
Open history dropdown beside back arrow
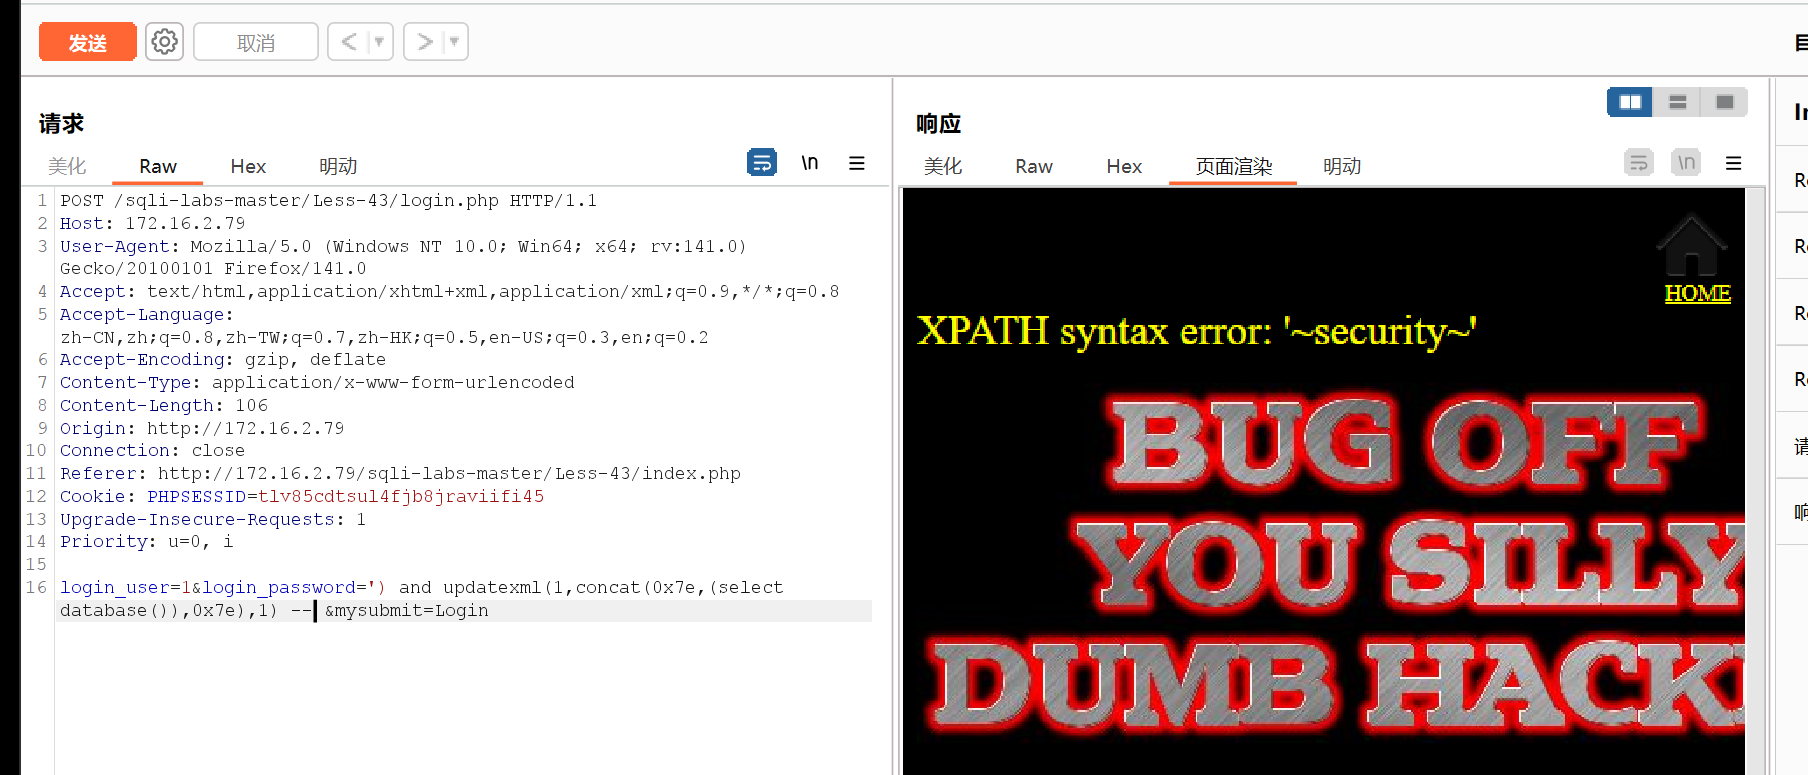coord(379,42)
